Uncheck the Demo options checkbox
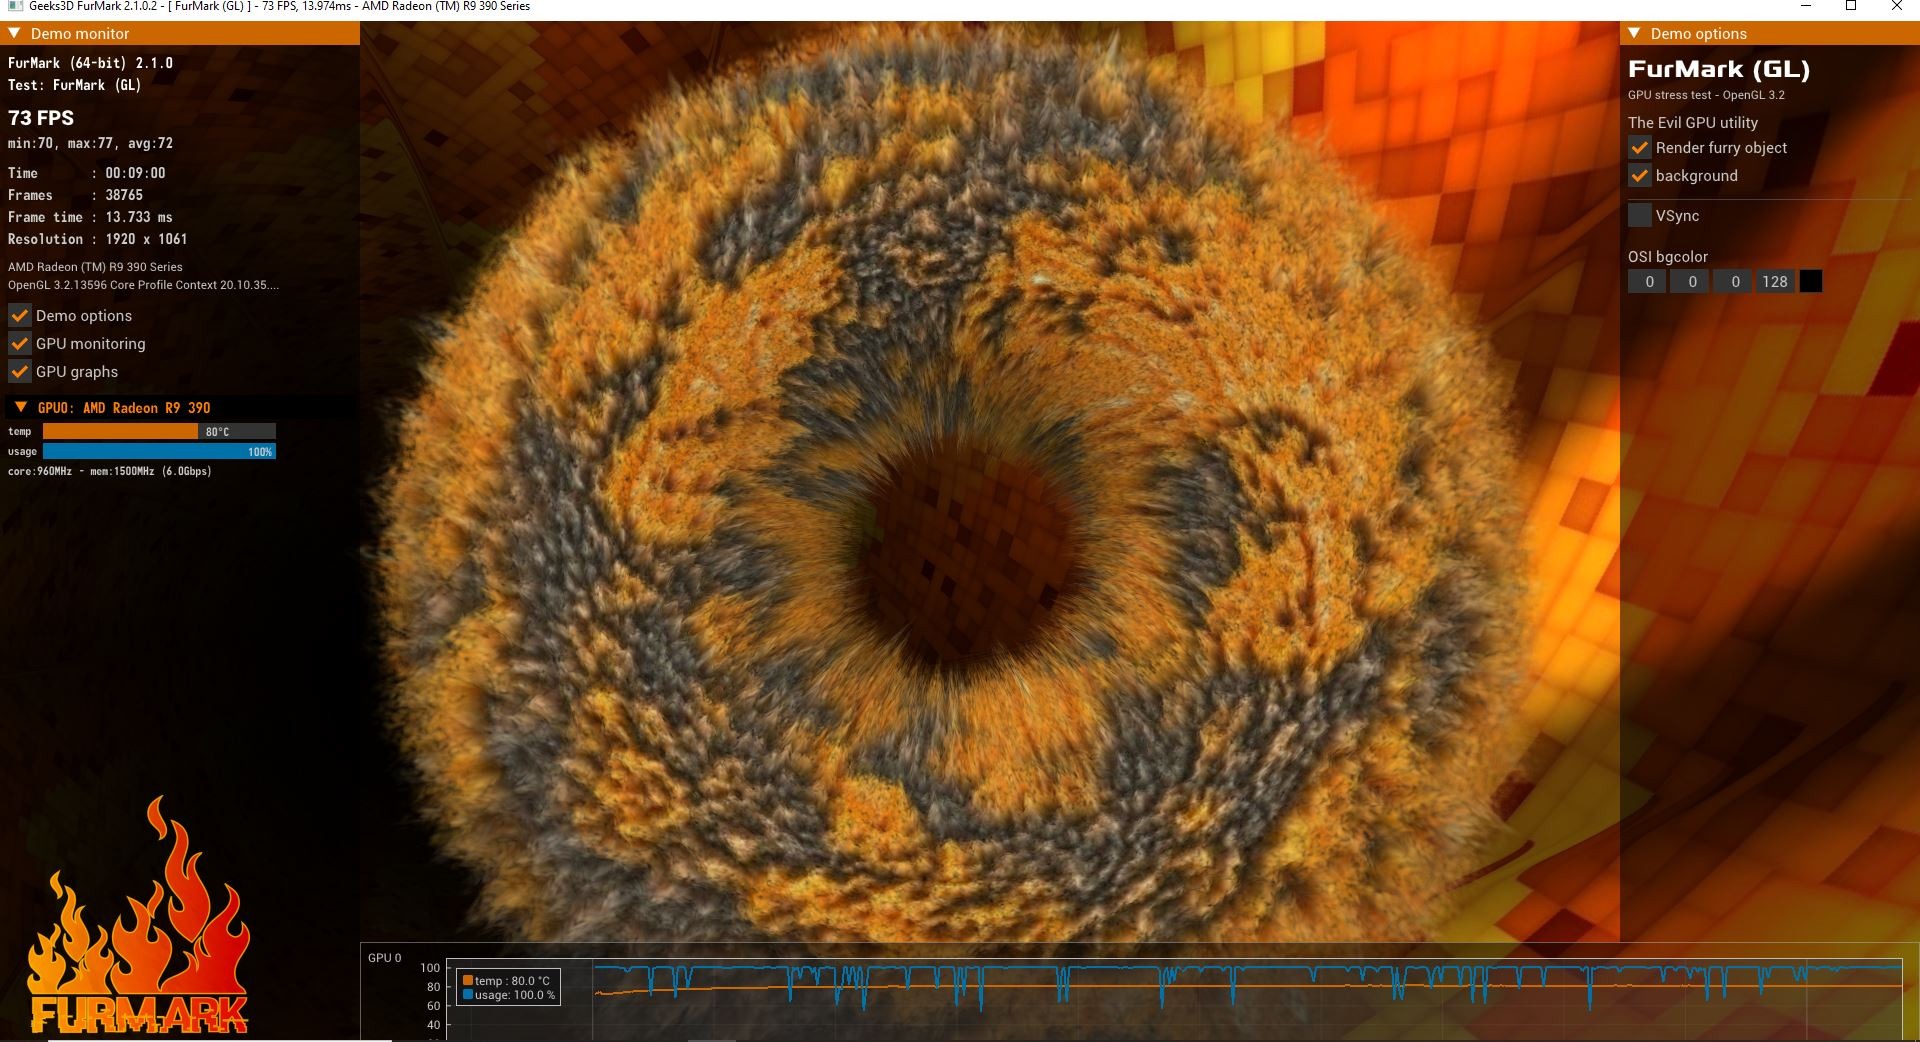This screenshot has height=1042, width=1920. 20,316
